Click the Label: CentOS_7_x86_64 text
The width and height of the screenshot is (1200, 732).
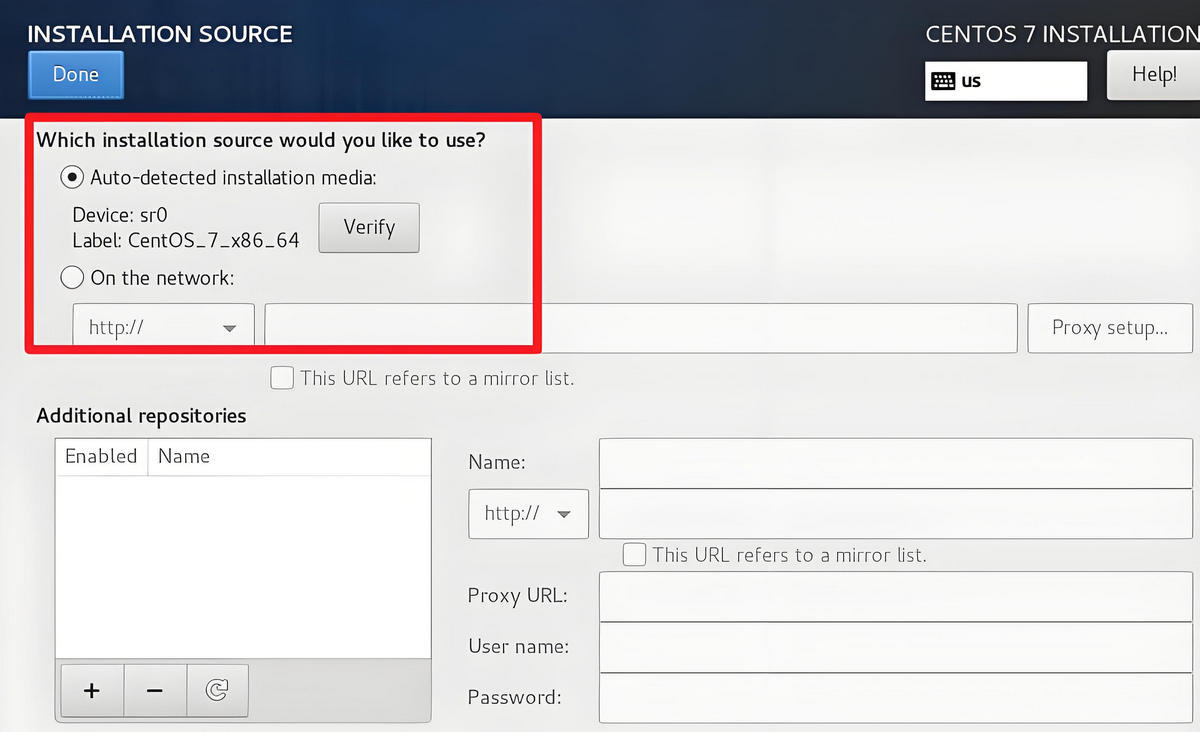pyautogui.click(x=186, y=241)
